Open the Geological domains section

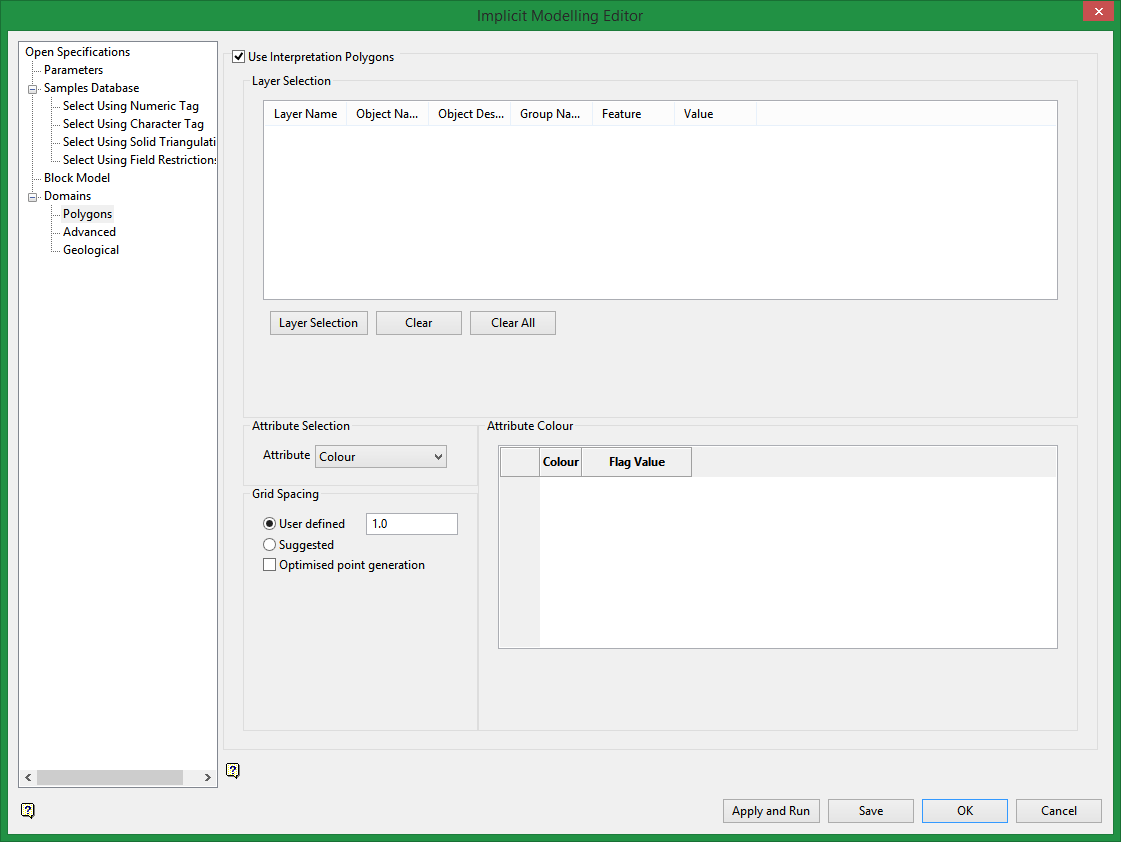(91, 250)
